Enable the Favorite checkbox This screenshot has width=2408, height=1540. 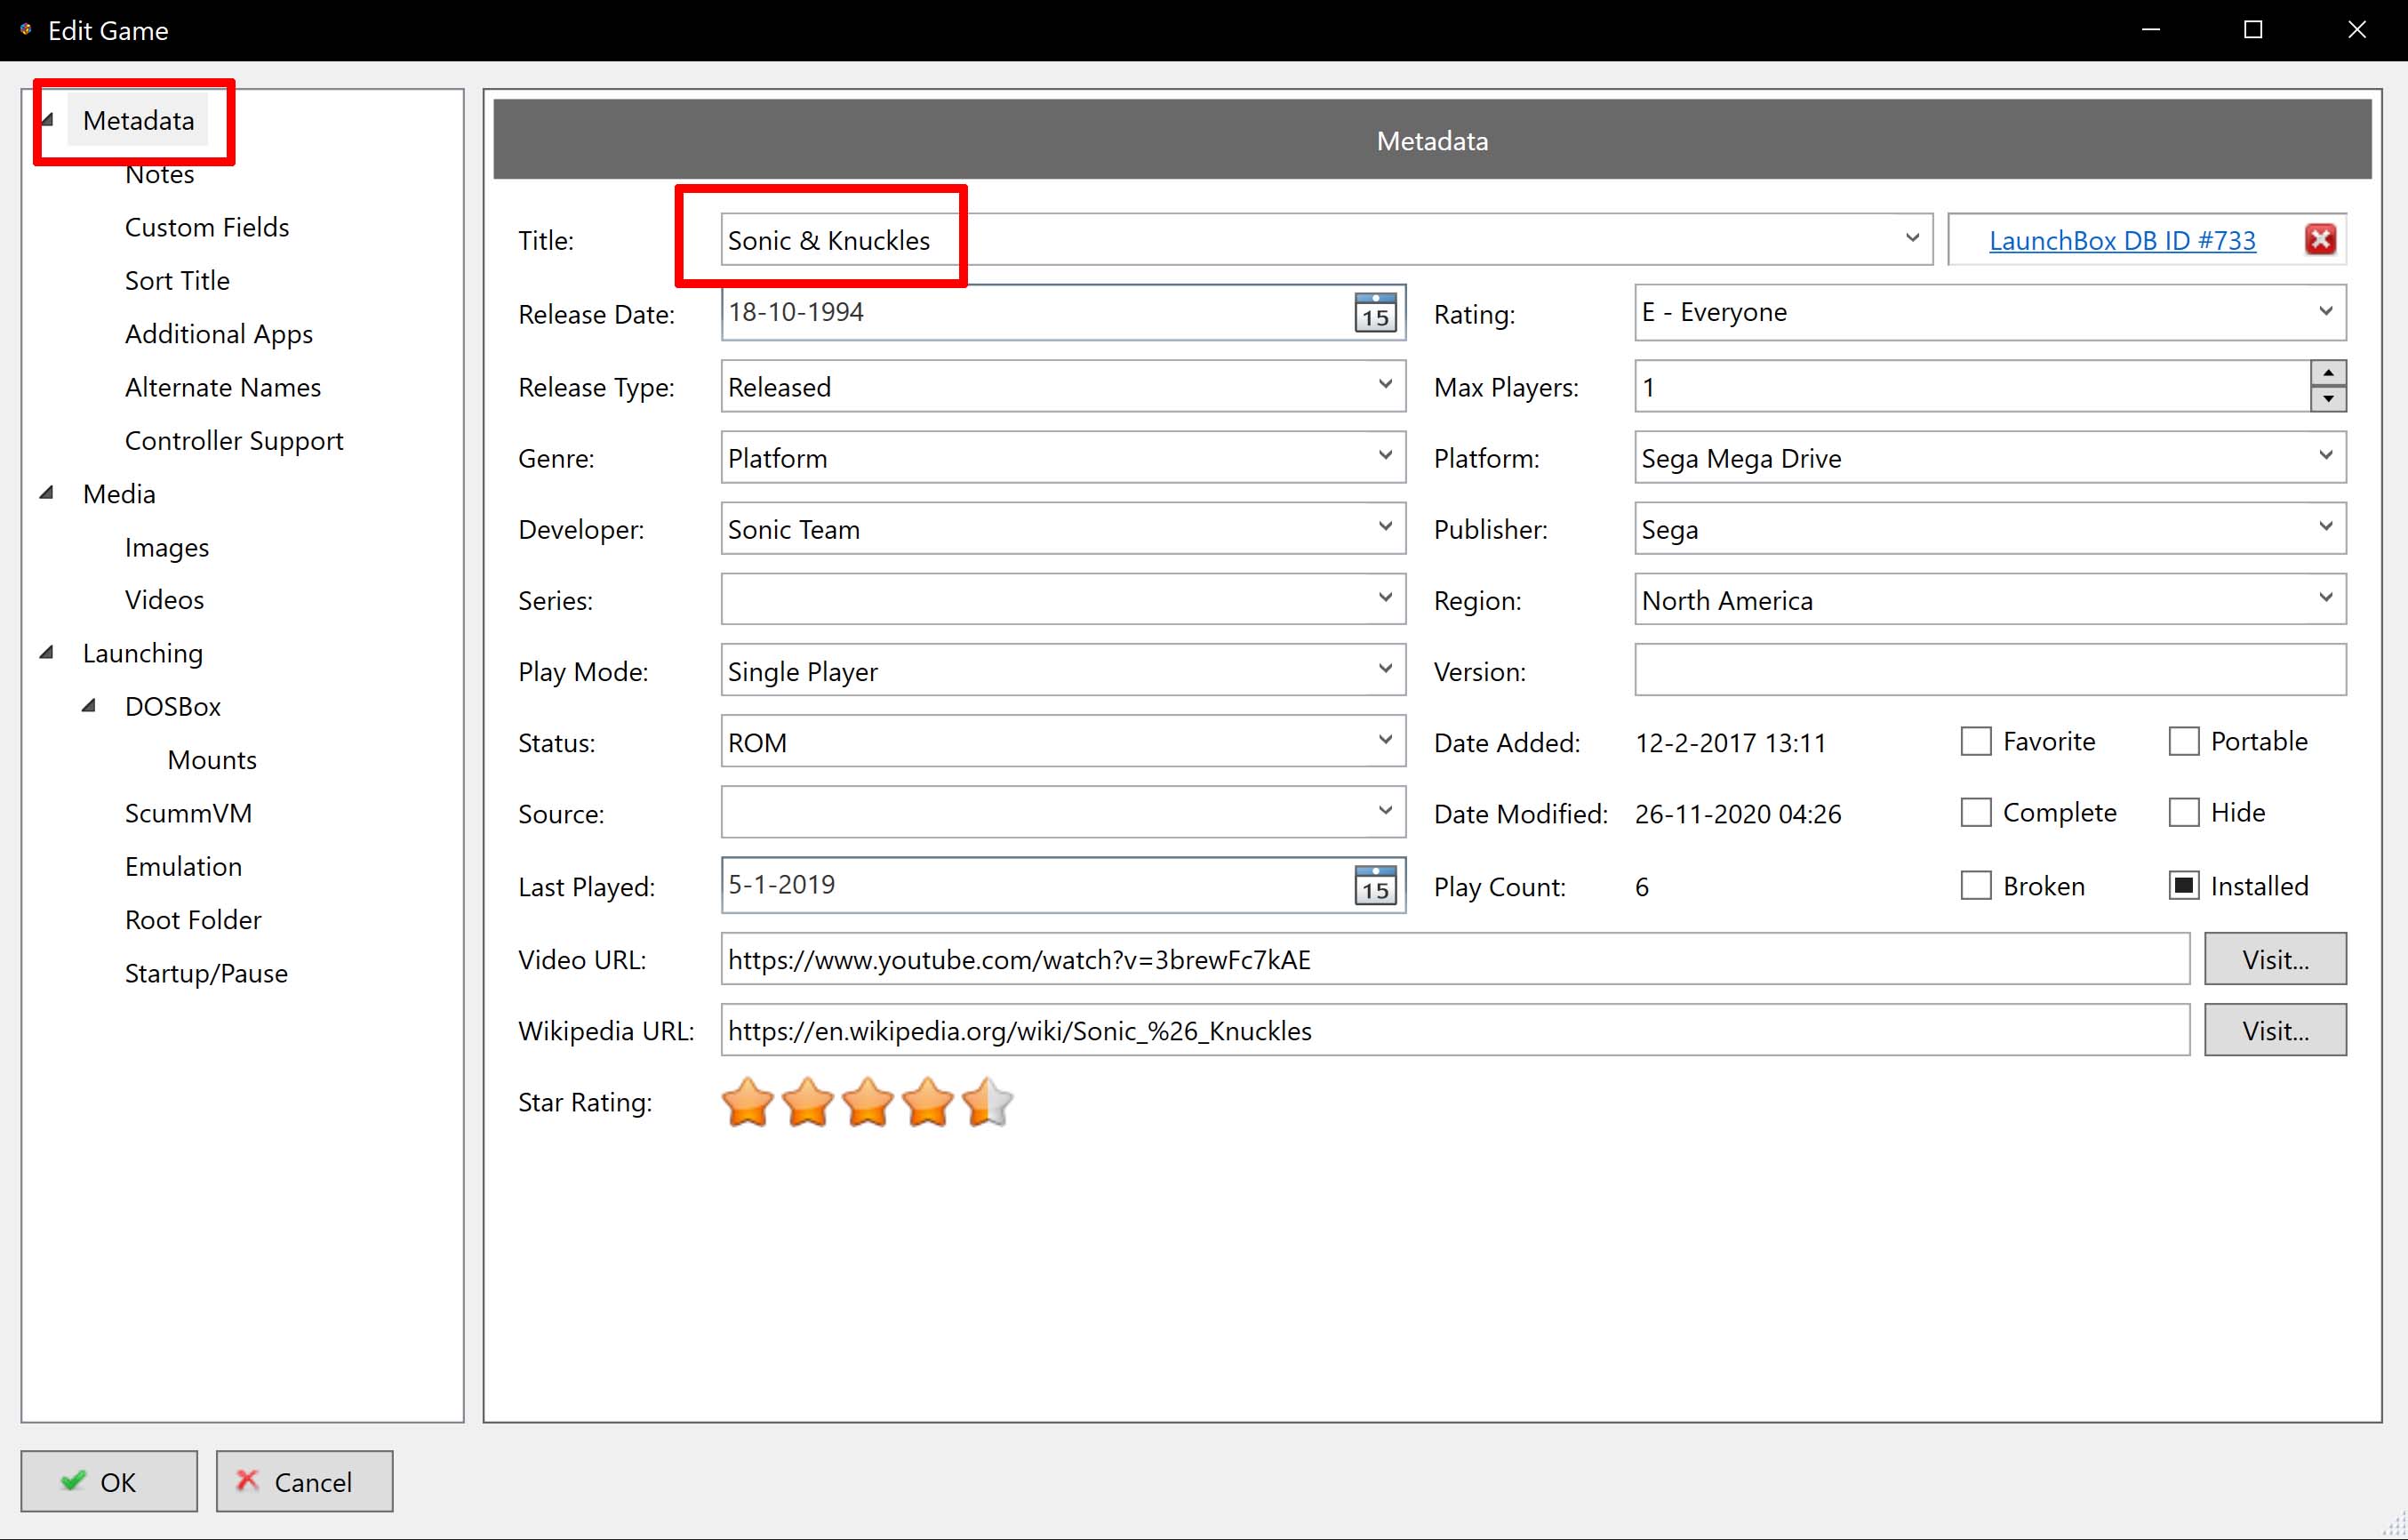(1975, 741)
